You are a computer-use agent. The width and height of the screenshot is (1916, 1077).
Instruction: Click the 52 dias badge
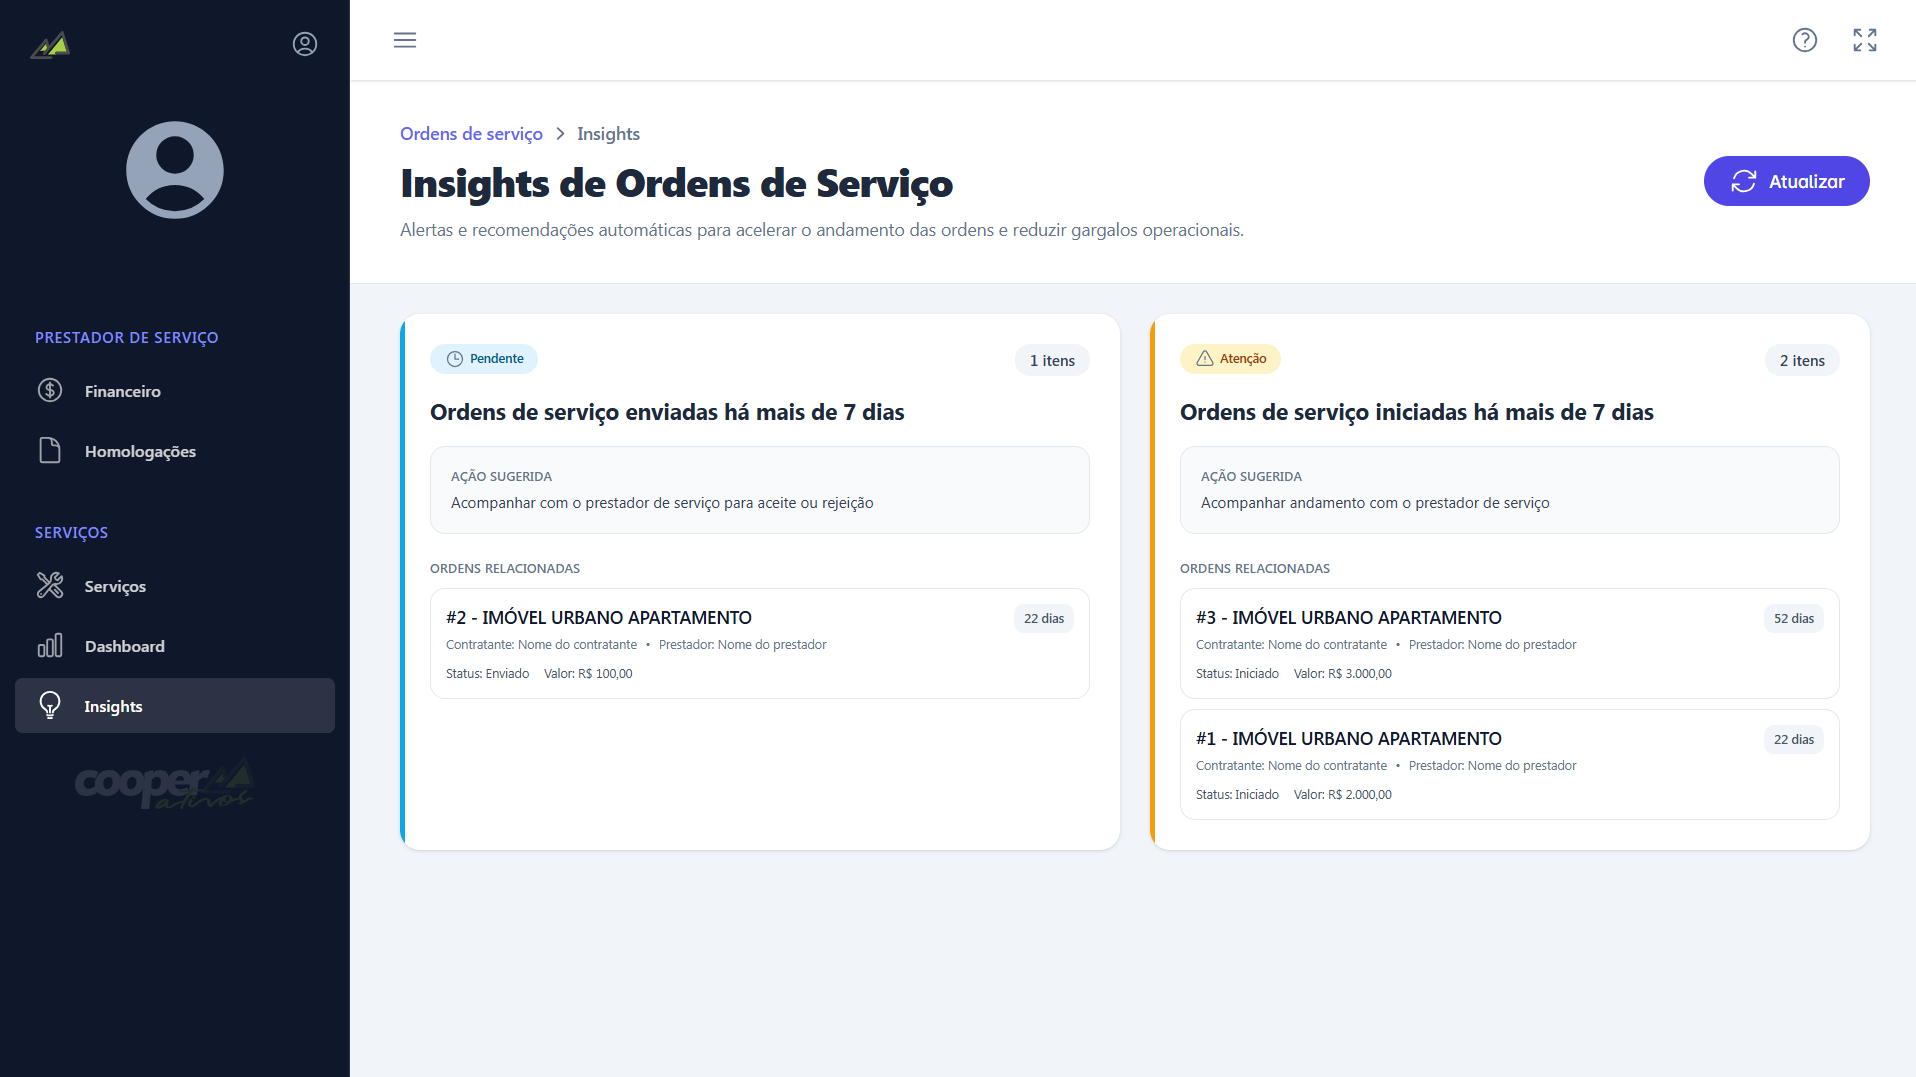1794,618
